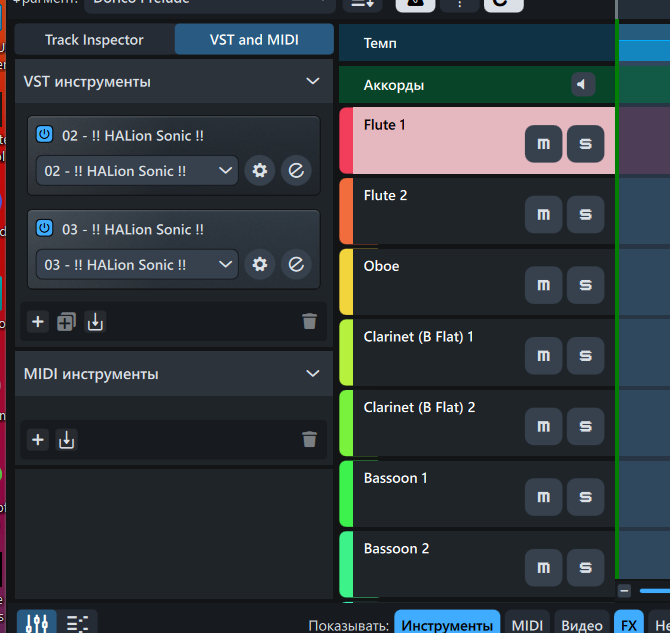This screenshot has width=670, height=633.
Task: Import VST instrument with the download icon
Action: click(x=95, y=321)
